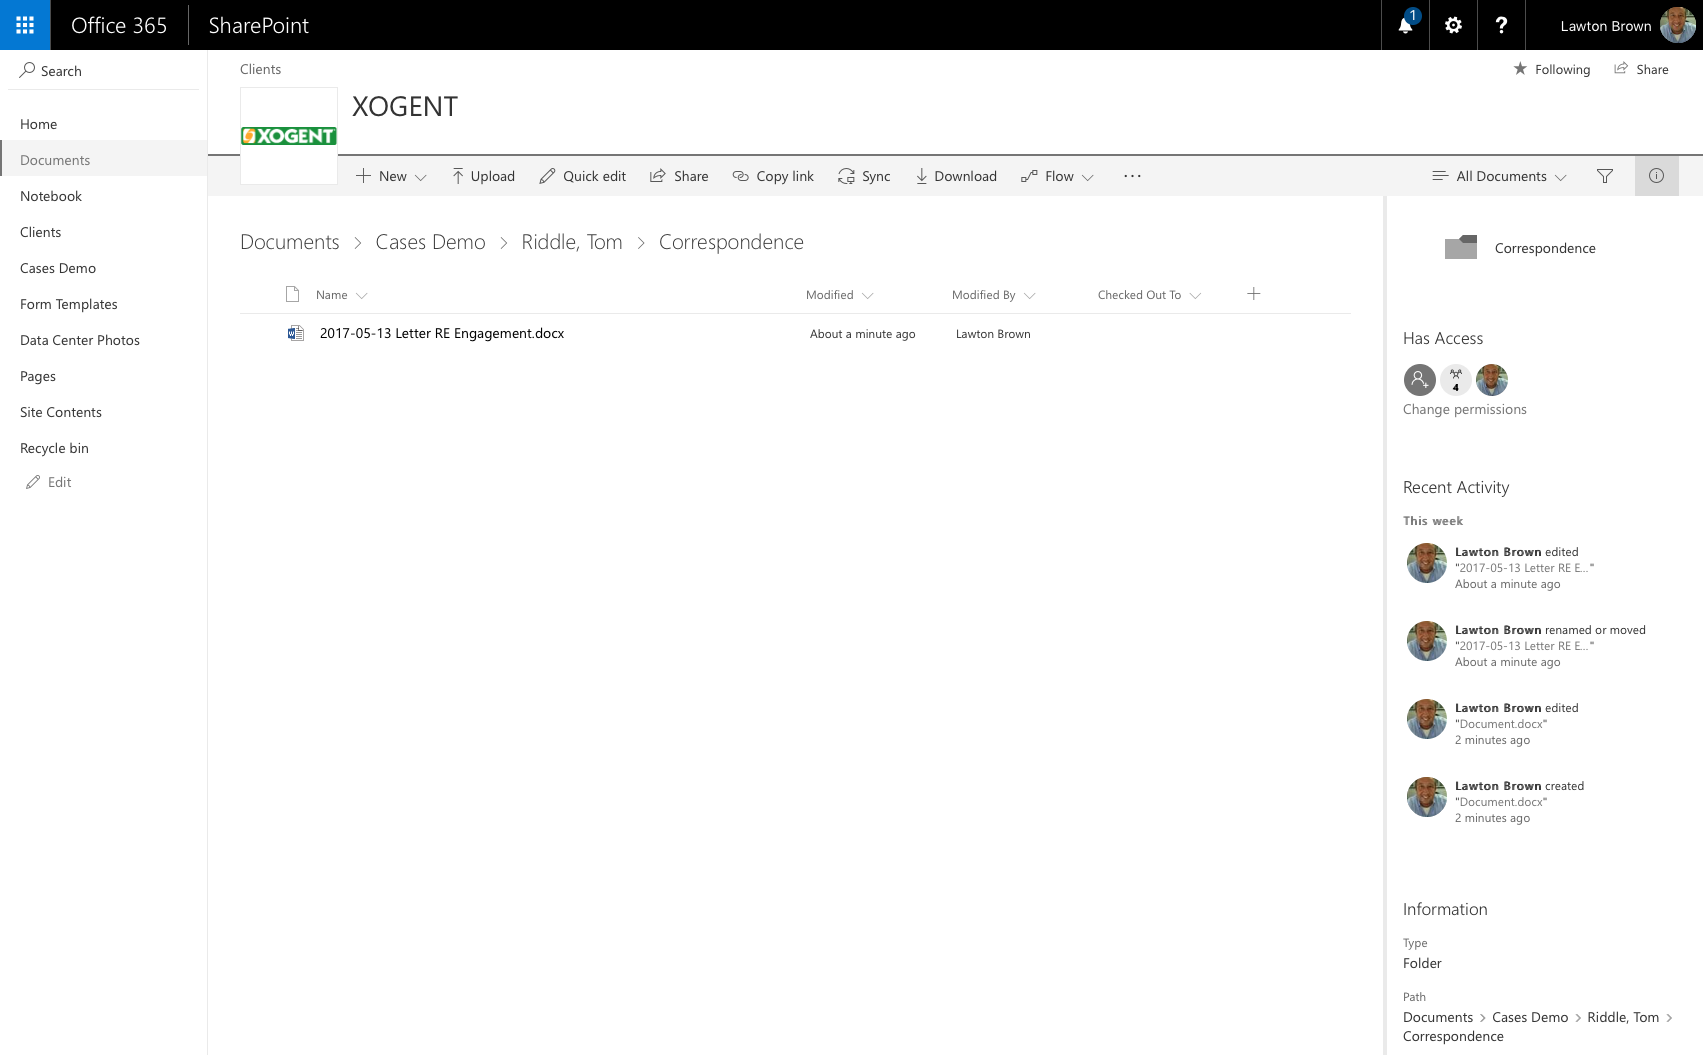Toggle Following star for the site
Screen dimensions: 1703x1055
(x=1552, y=69)
